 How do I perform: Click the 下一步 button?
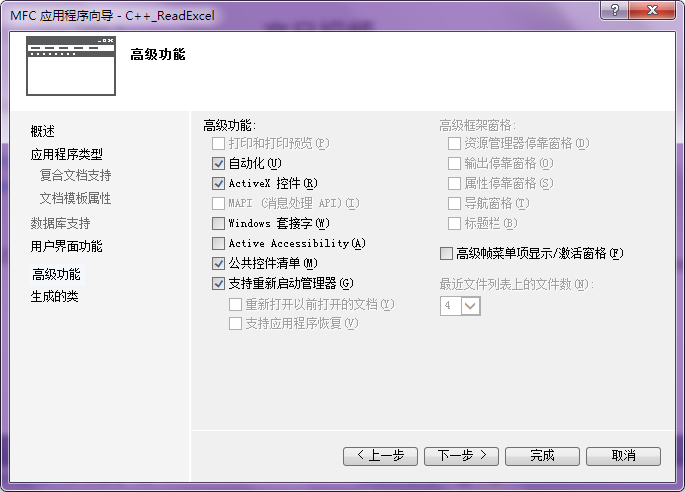click(x=461, y=456)
